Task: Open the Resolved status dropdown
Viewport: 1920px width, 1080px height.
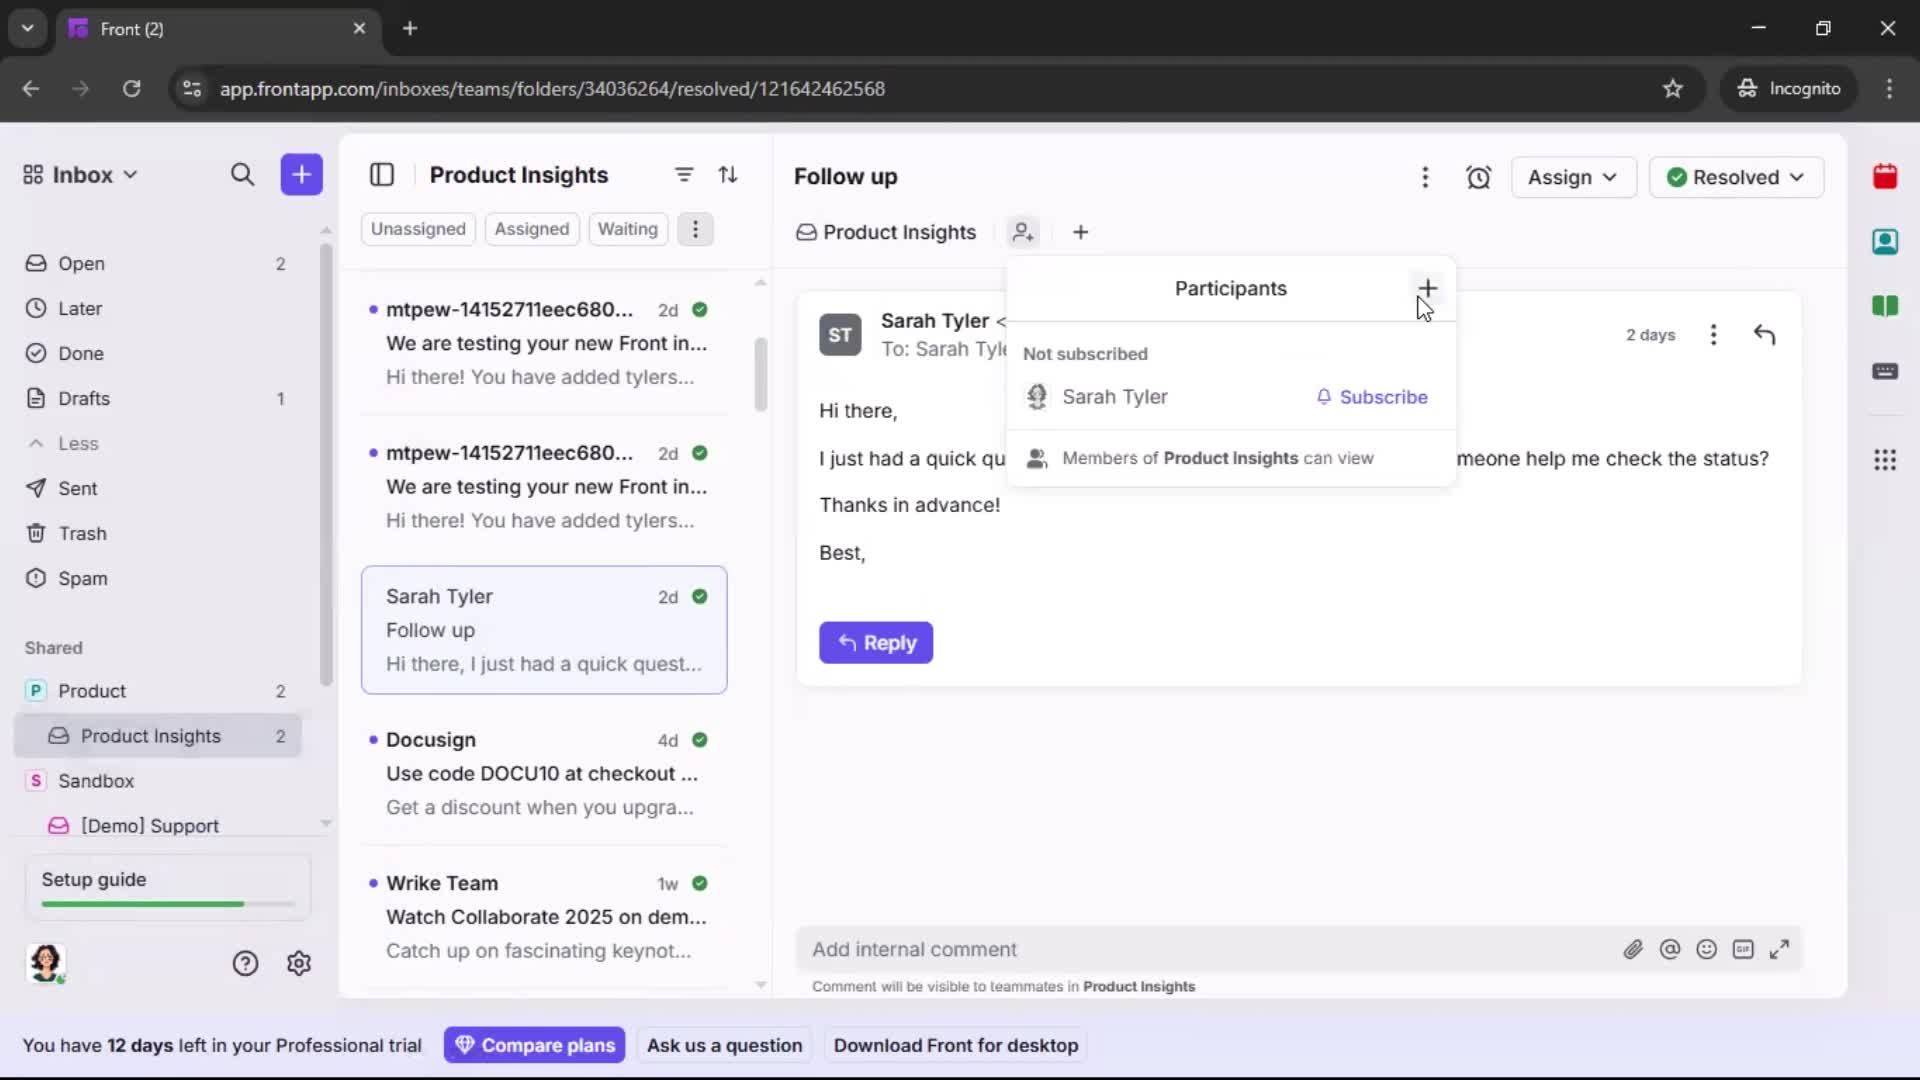Action: coord(1736,177)
